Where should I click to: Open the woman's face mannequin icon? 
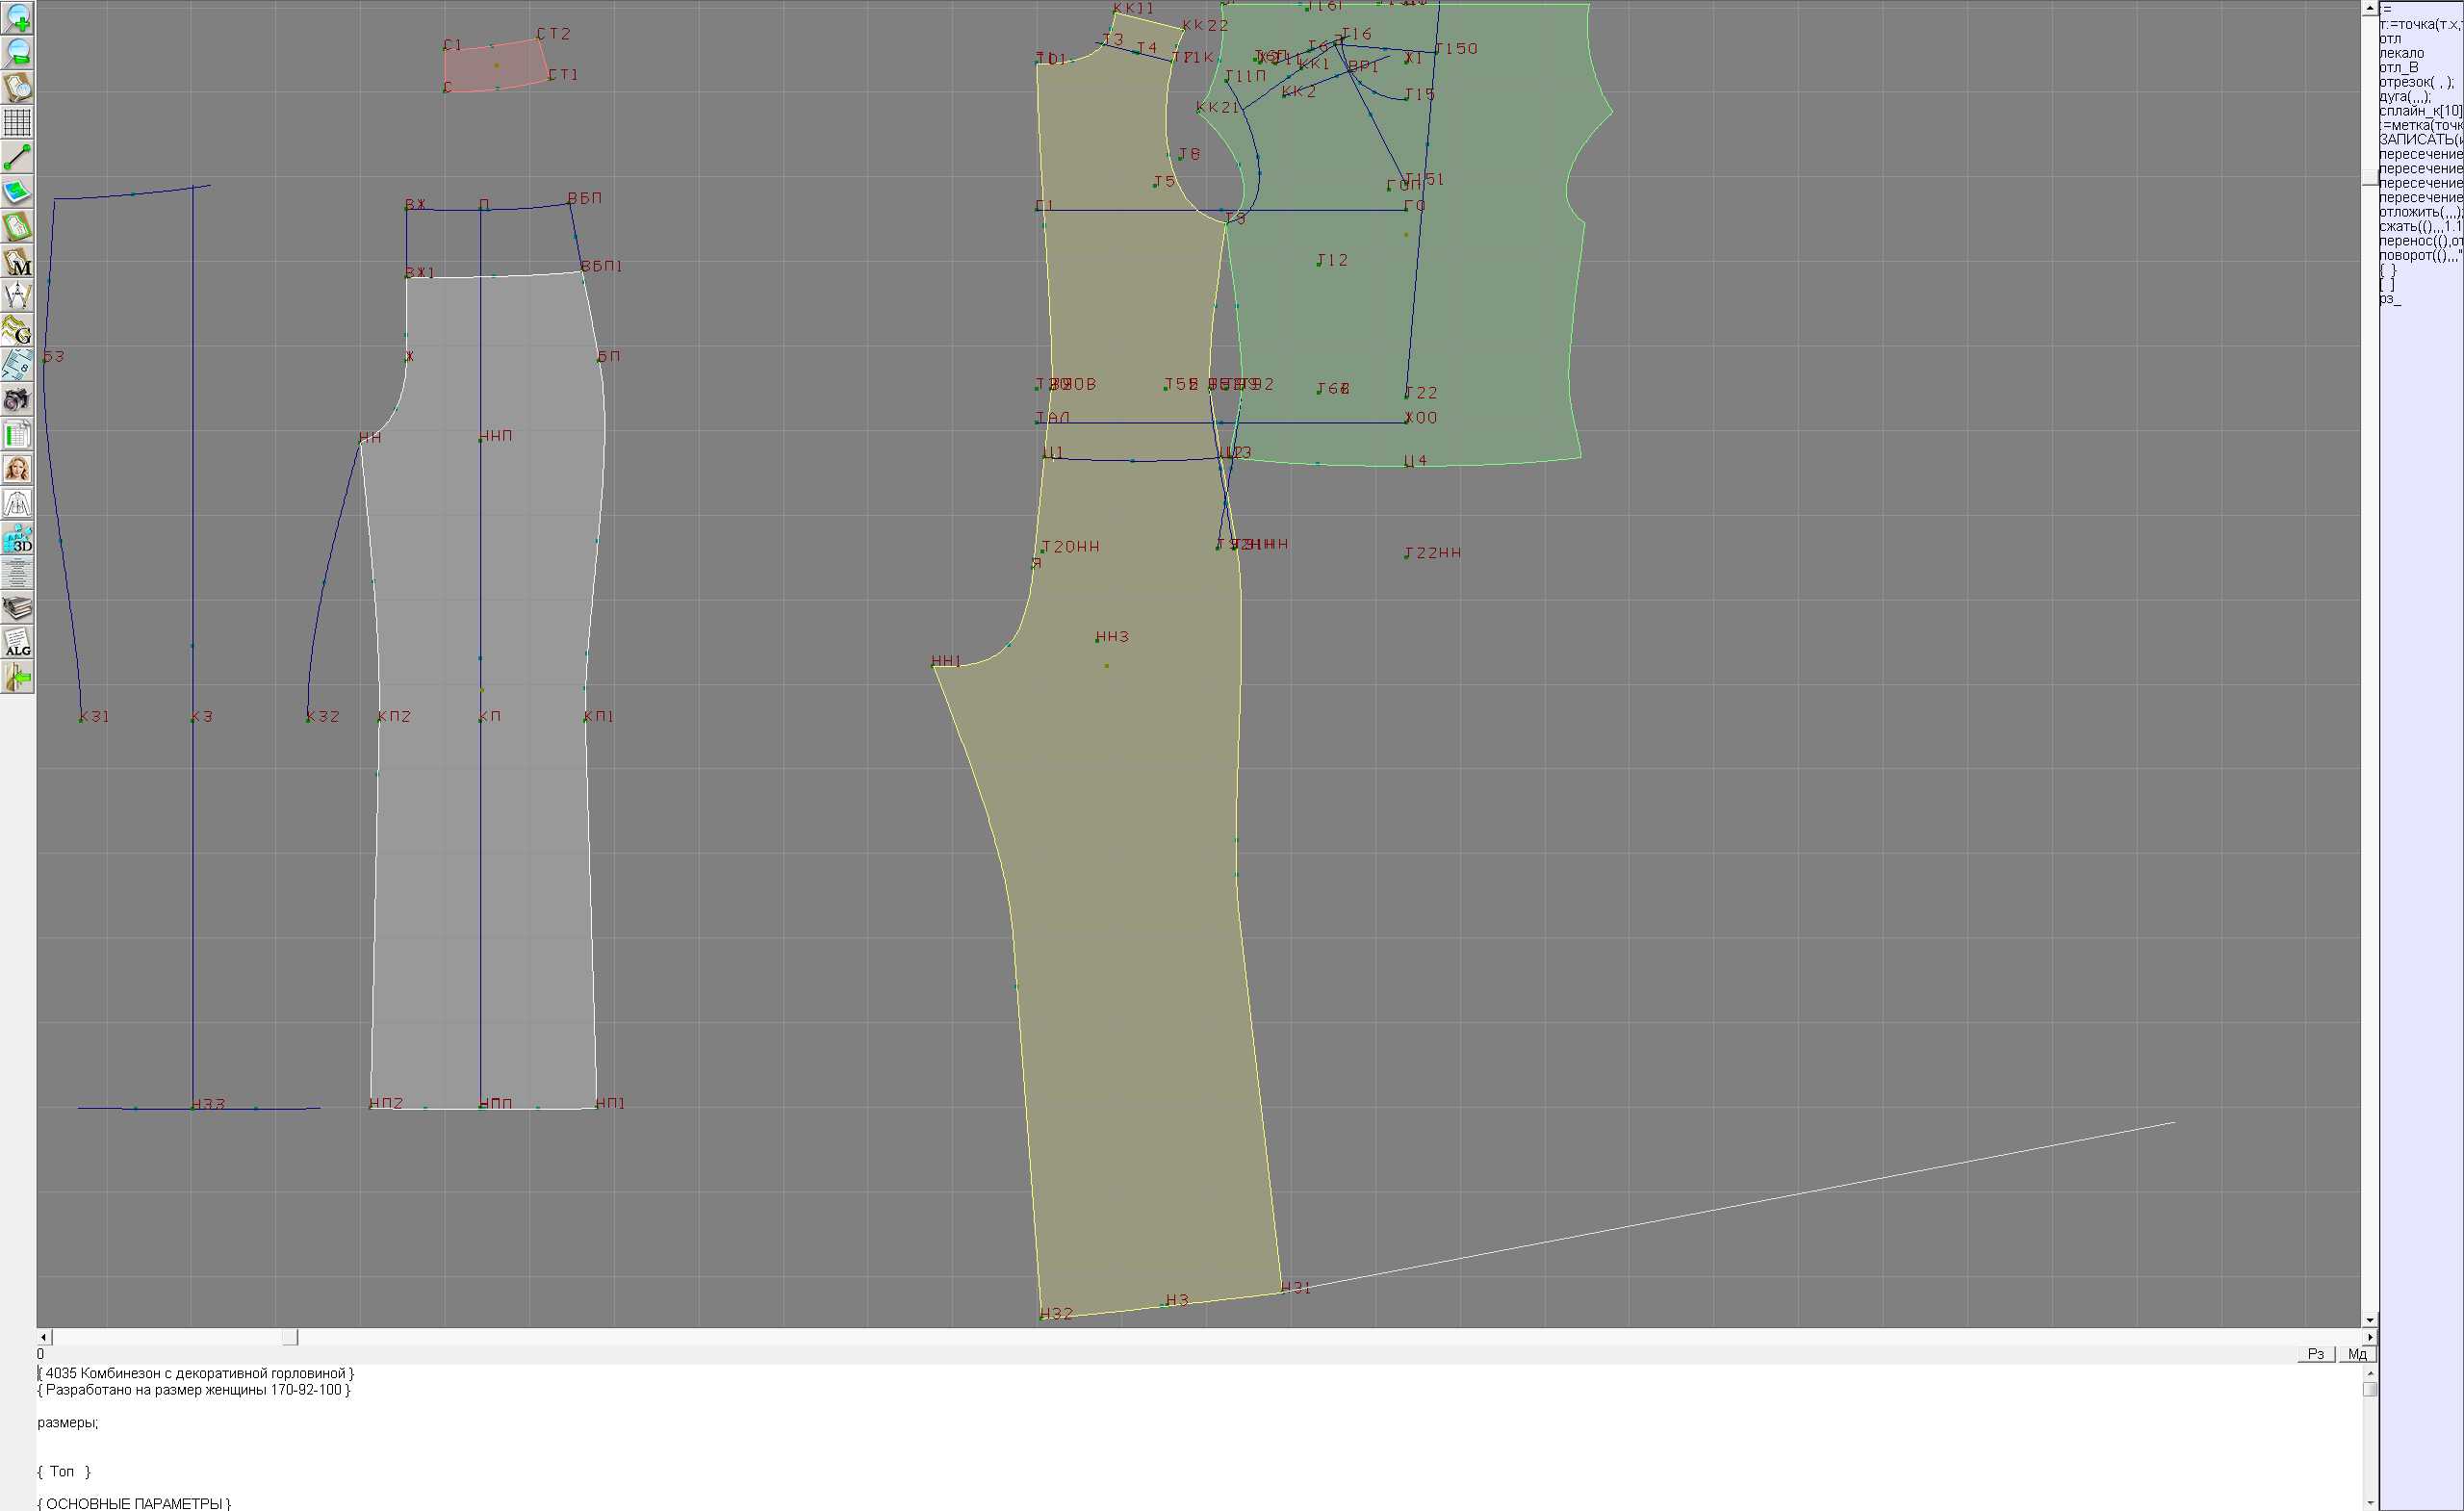click(x=17, y=469)
